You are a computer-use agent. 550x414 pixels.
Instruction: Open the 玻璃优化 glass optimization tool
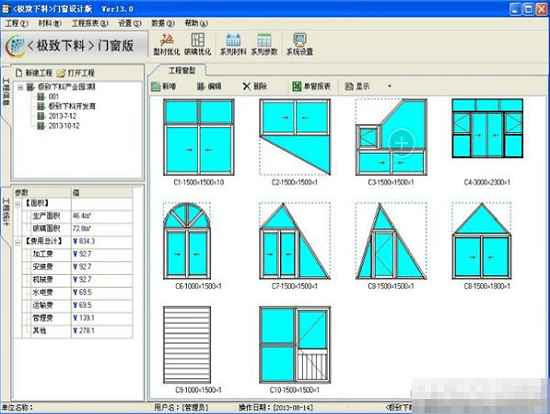[197, 44]
